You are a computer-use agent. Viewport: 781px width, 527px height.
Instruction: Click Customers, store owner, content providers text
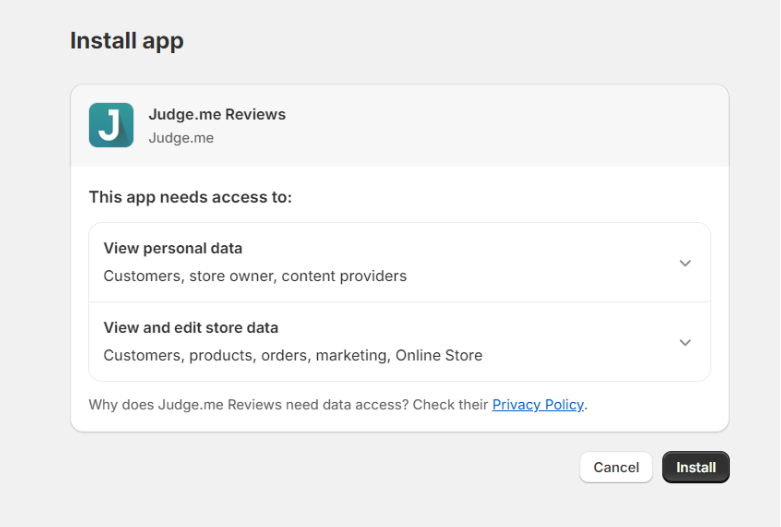[255, 276]
